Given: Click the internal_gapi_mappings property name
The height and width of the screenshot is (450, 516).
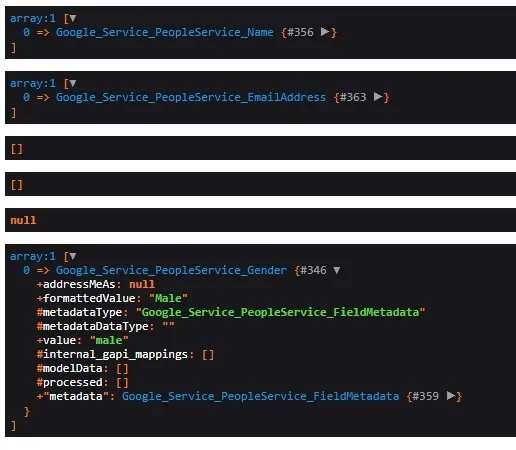Looking at the screenshot, I should pos(115,354).
